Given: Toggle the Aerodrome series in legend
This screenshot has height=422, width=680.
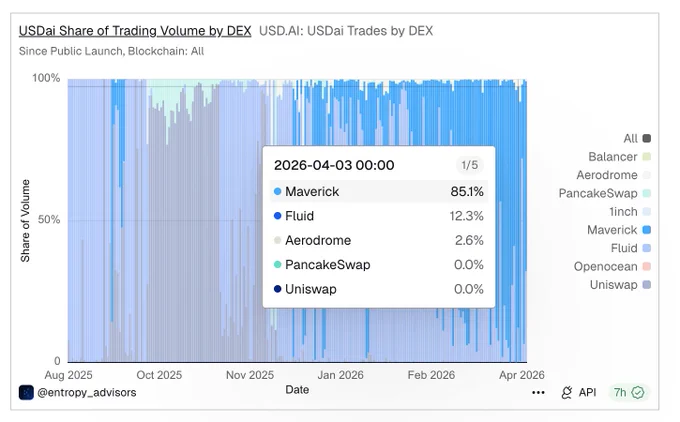Looking at the screenshot, I should tap(613, 175).
